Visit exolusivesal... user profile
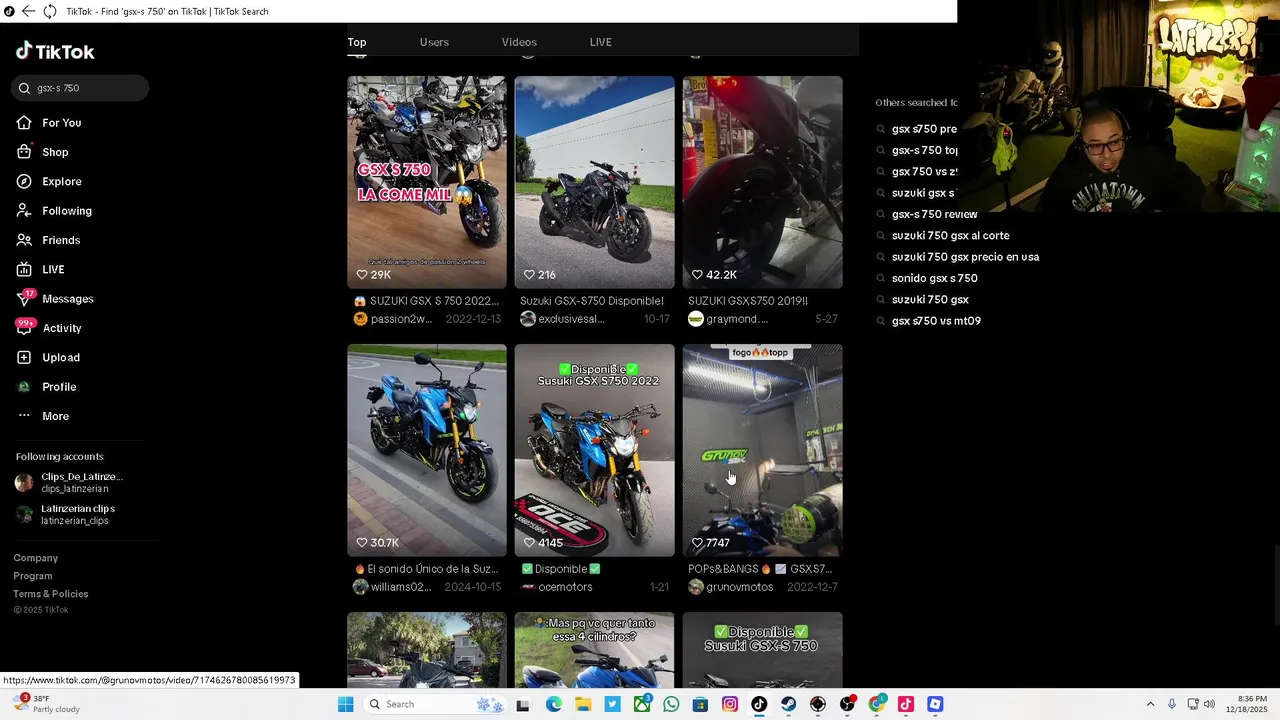The height and width of the screenshot is (720, 1280). point(563,319)
